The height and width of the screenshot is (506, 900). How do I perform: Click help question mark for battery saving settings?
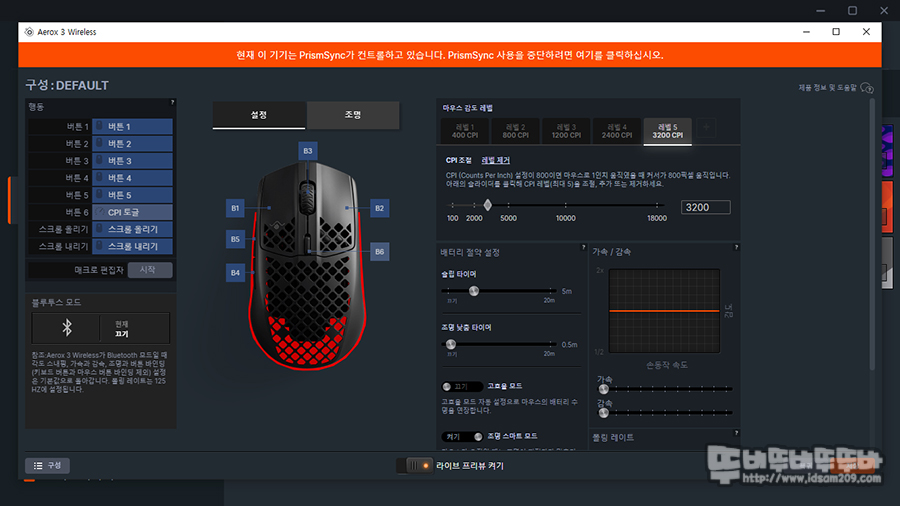583,247
